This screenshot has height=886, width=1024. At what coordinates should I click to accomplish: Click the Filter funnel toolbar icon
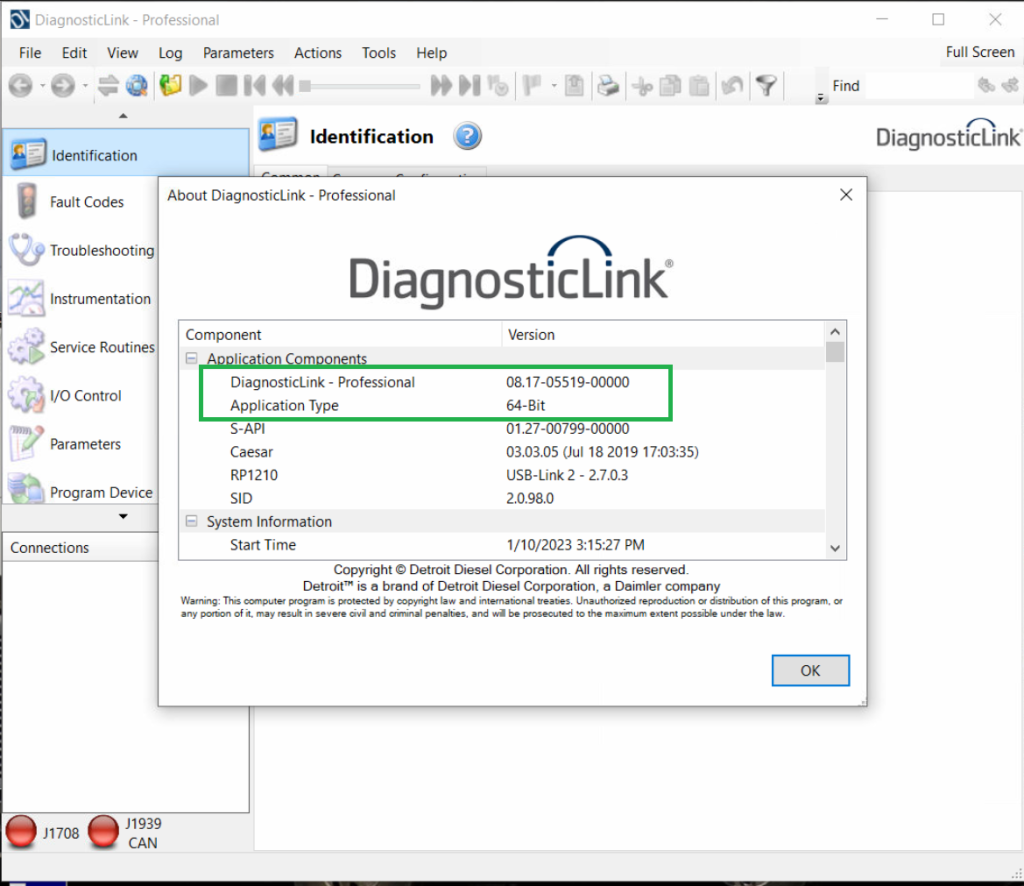(767, 86)
